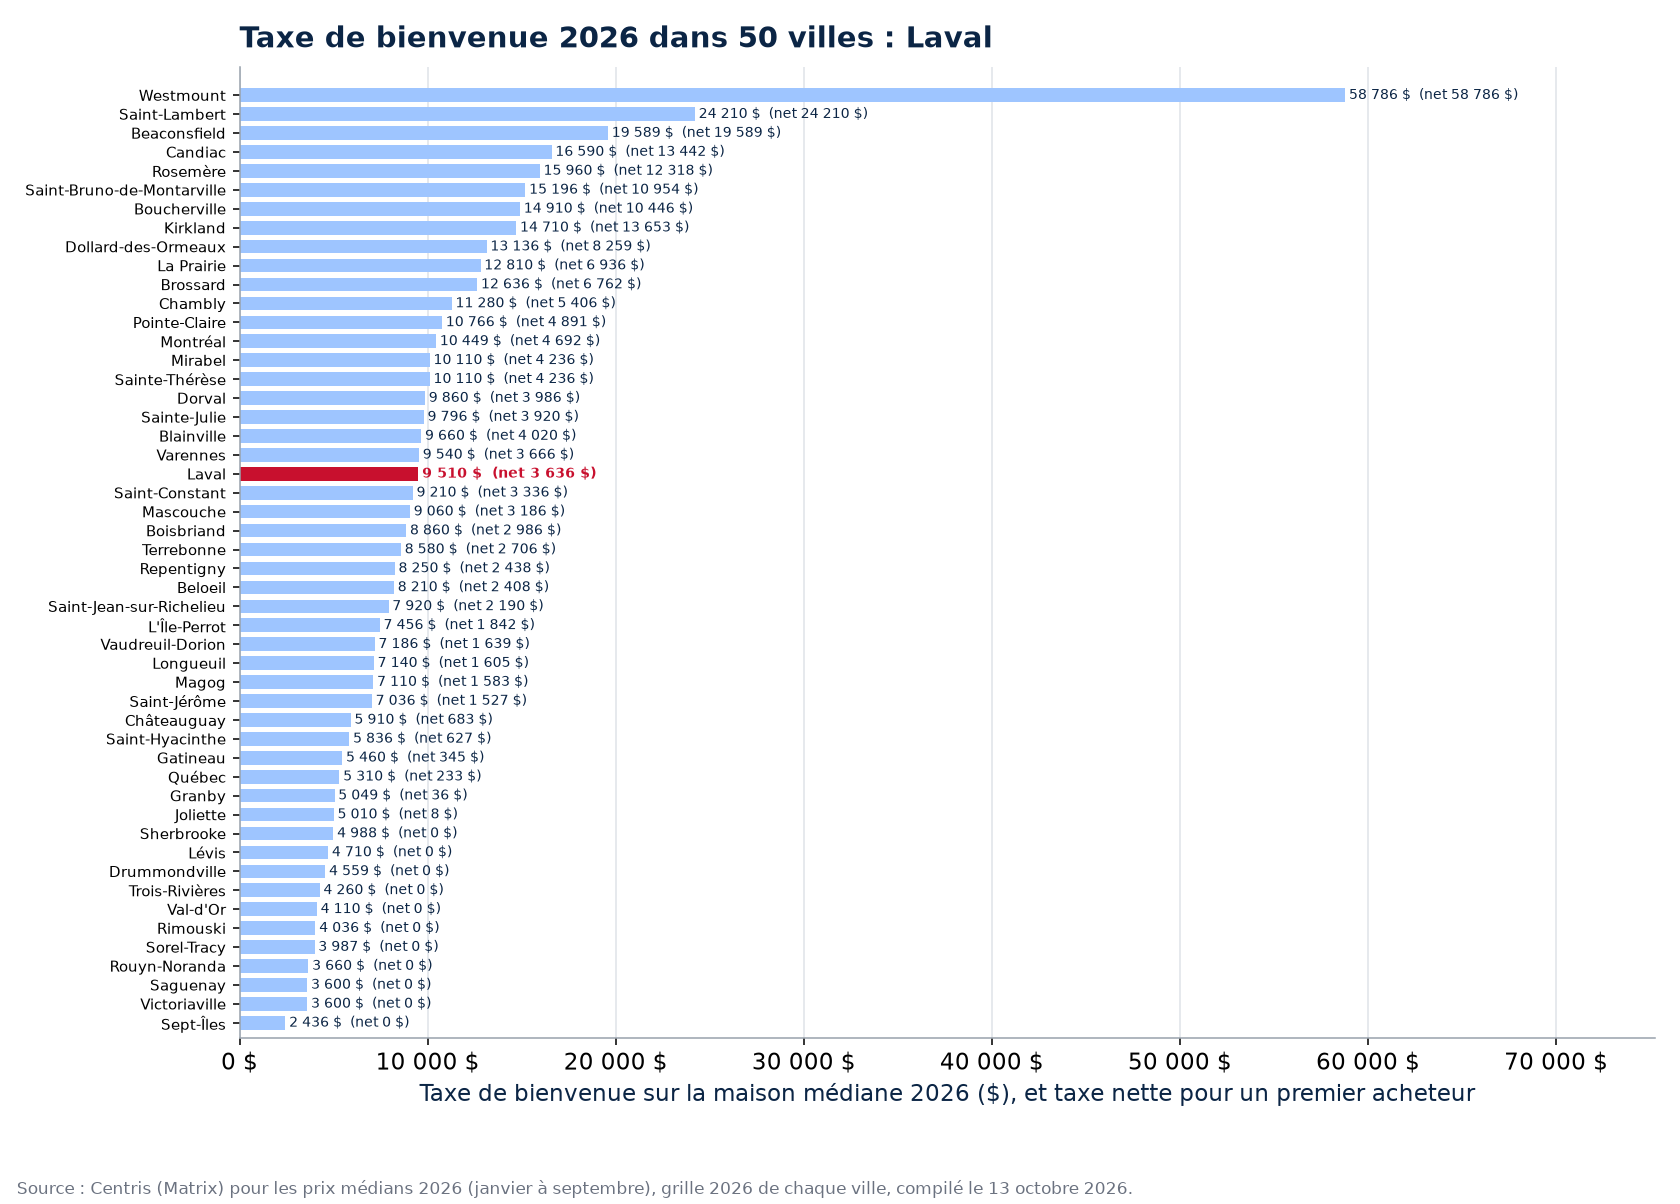The height and width of the screenshot is (1204, 1680).
Task: Select the Magog value '7 110 $ (net 1 583 $)'
Action: (452, 682)
